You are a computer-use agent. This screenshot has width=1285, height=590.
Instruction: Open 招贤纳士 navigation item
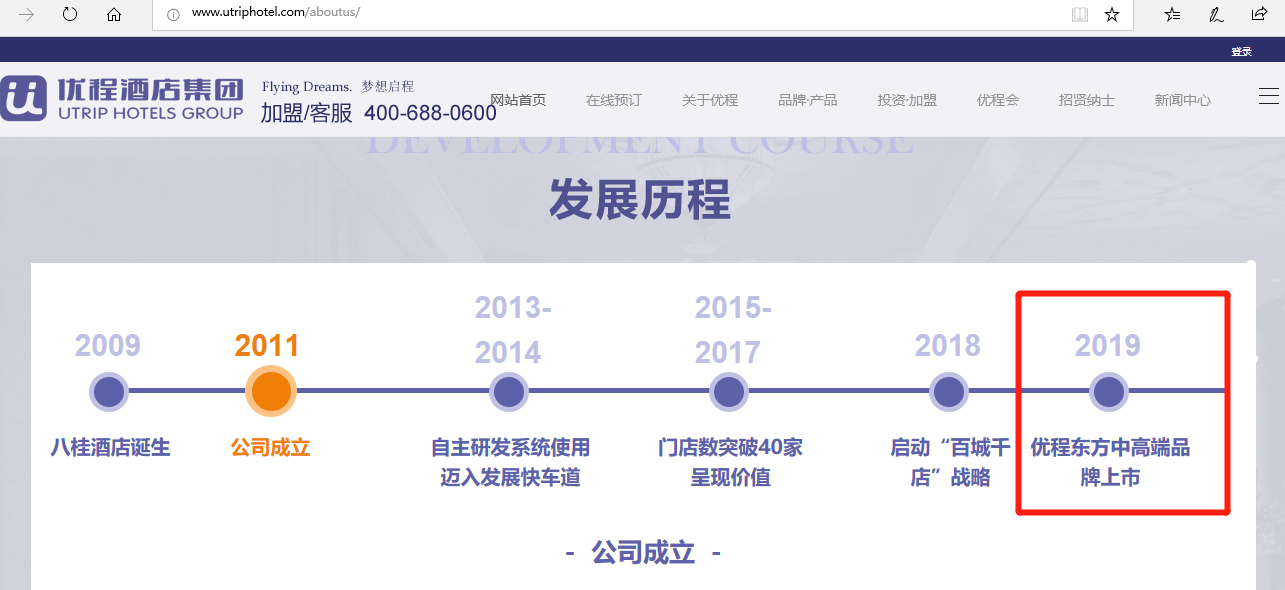coord(1087,100)
